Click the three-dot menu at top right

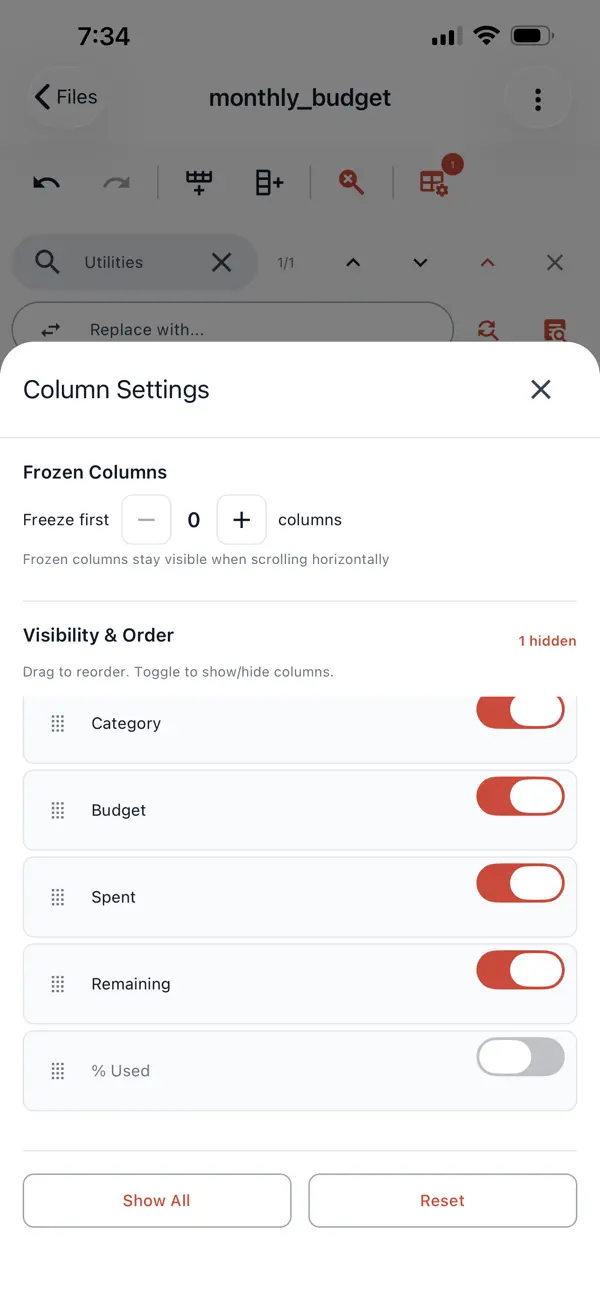[538, 99]
